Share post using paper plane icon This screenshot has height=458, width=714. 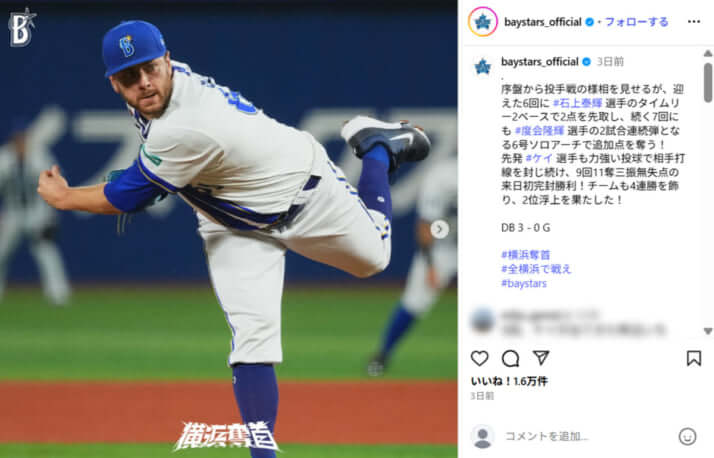[541, 358]
